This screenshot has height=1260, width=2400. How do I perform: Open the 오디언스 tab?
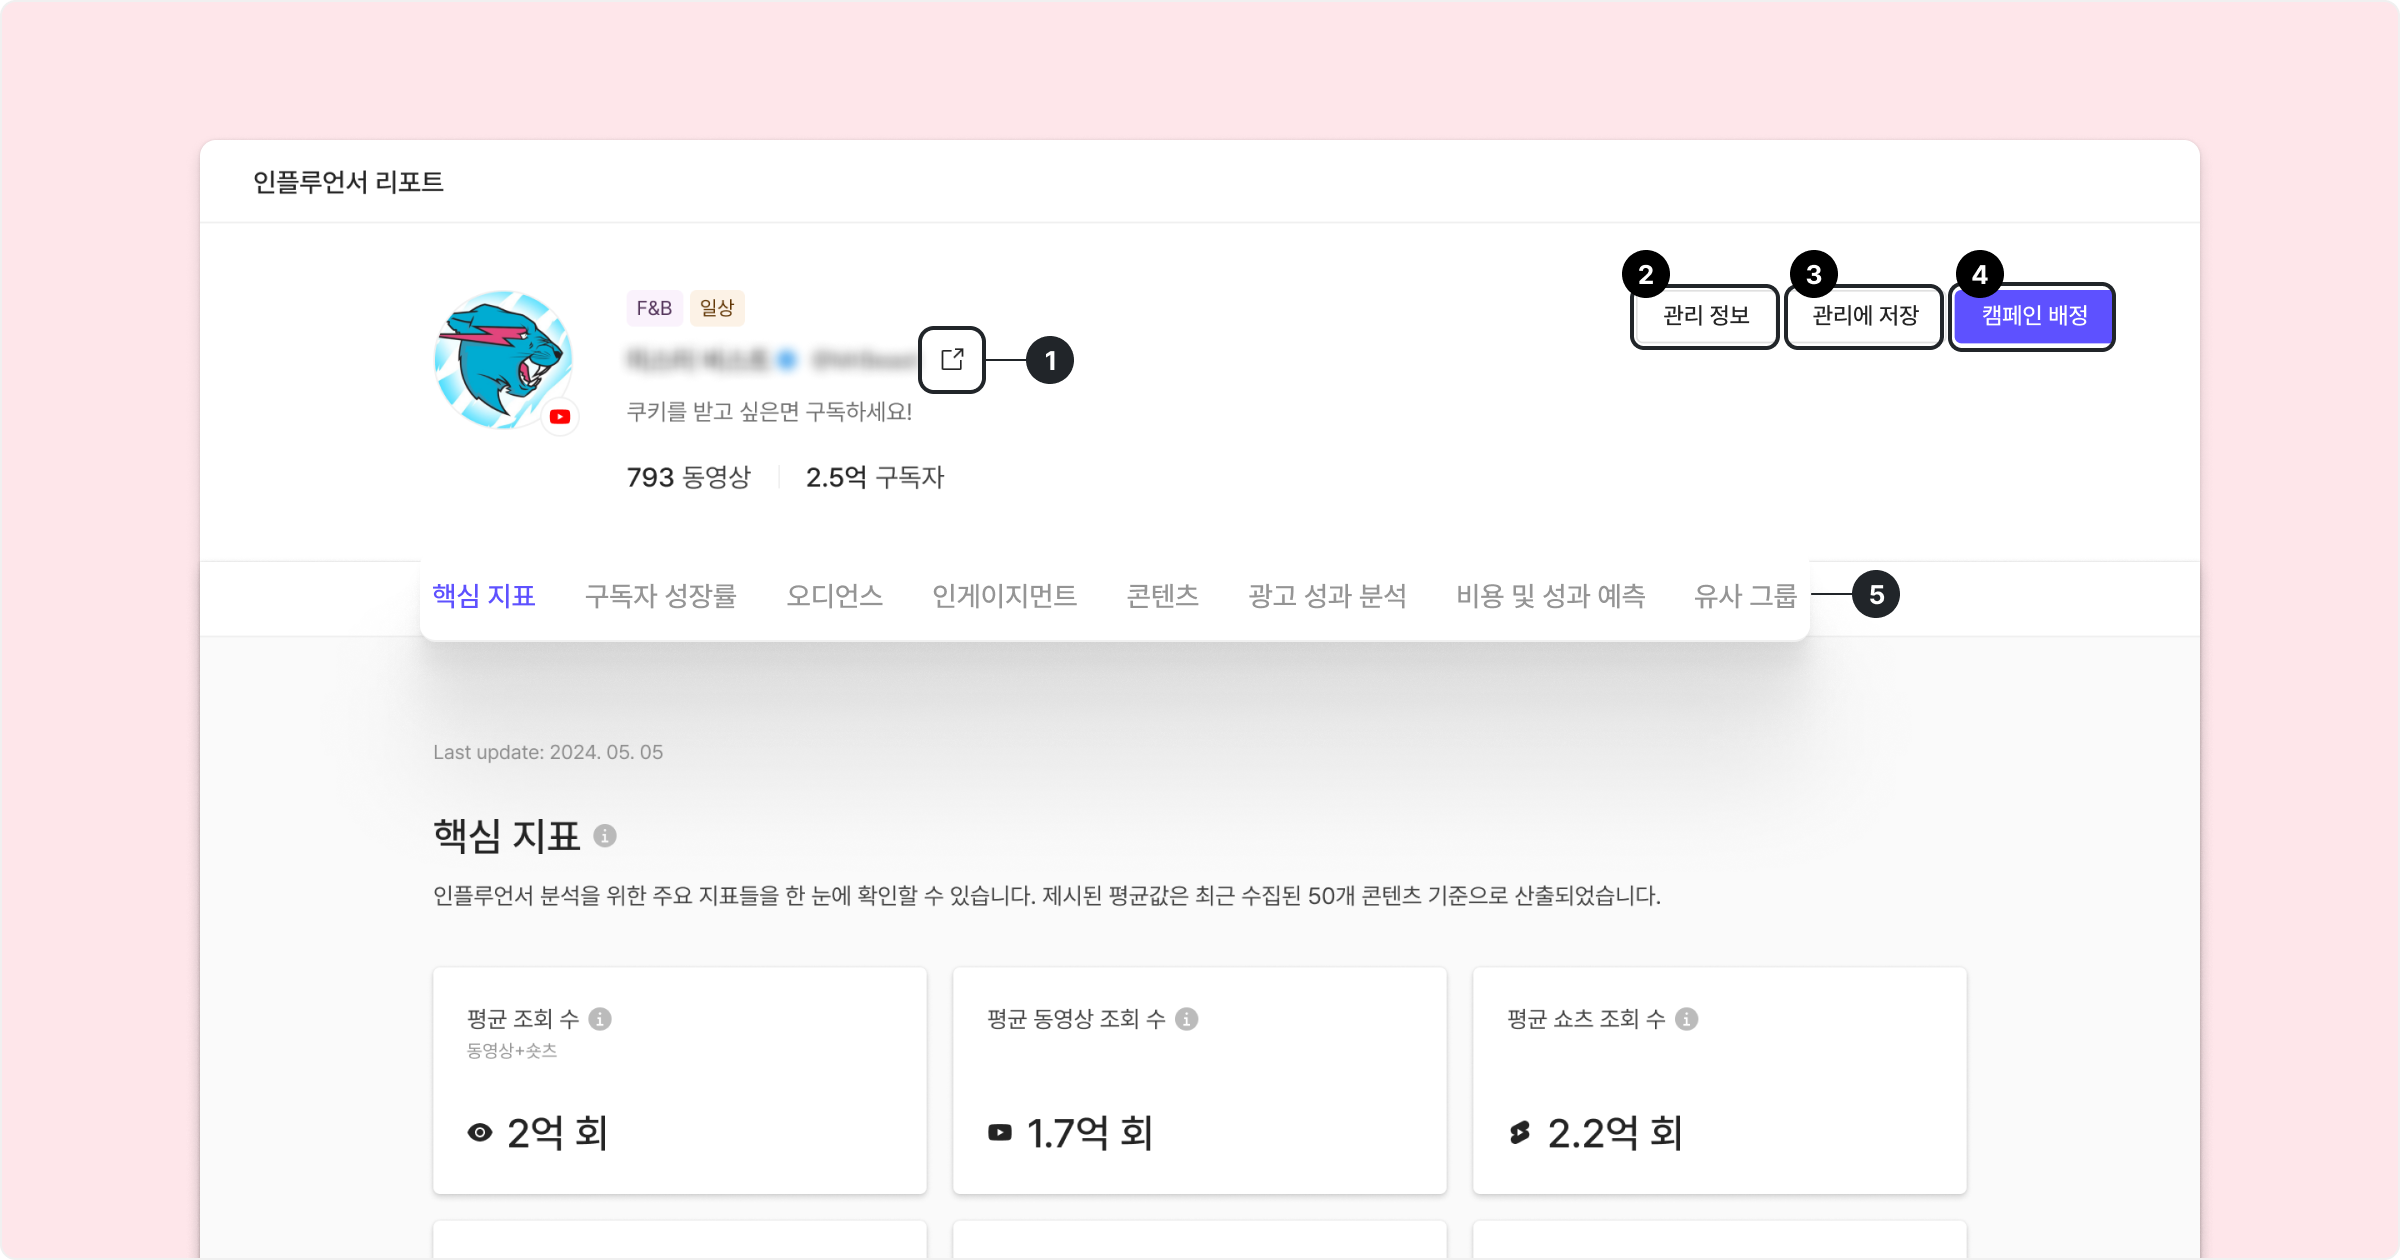[835, 596]
